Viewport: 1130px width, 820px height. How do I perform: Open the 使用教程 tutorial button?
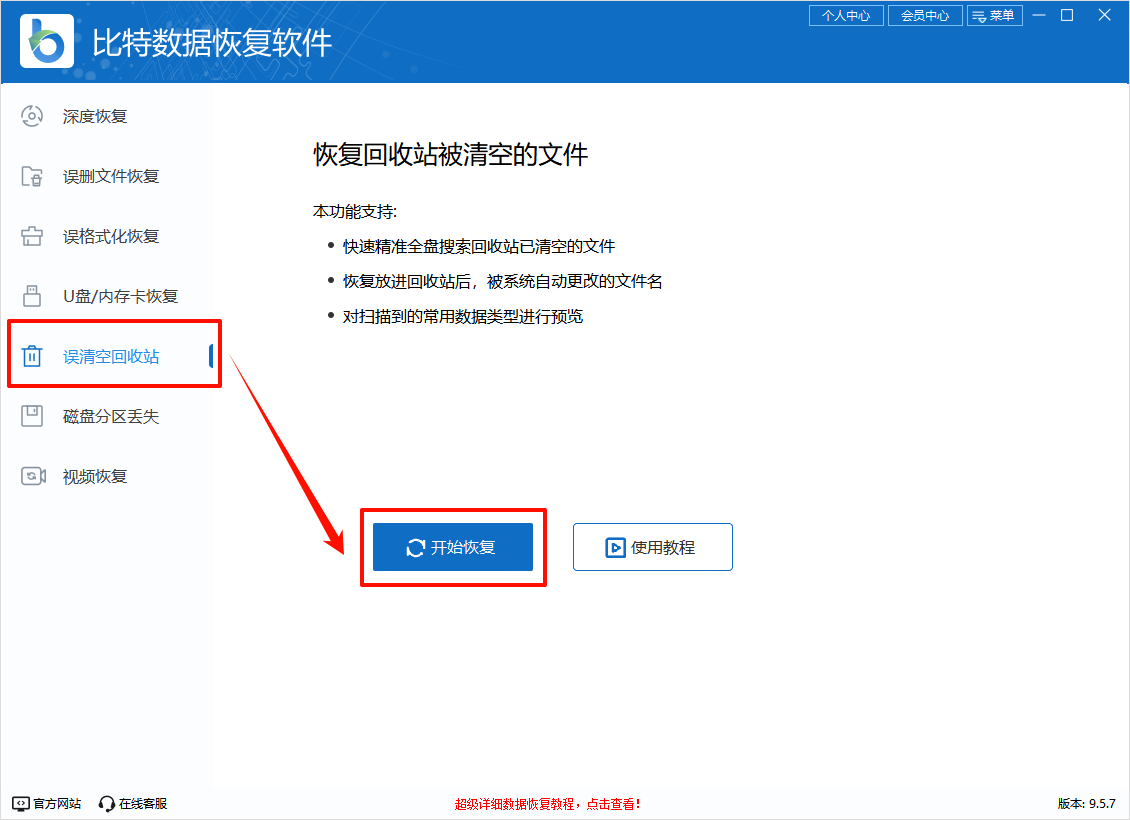click(653, 547)
